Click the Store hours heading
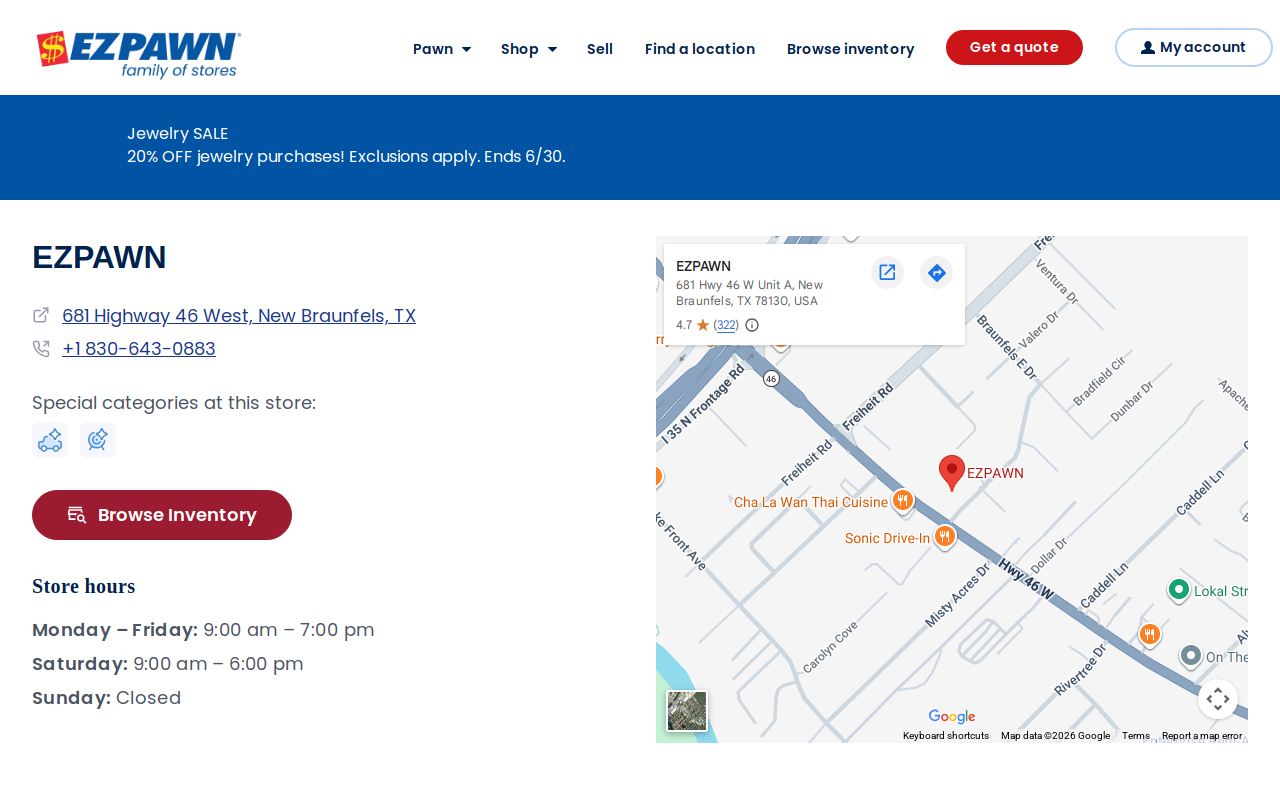1280x800 pixels. [84, 586]
